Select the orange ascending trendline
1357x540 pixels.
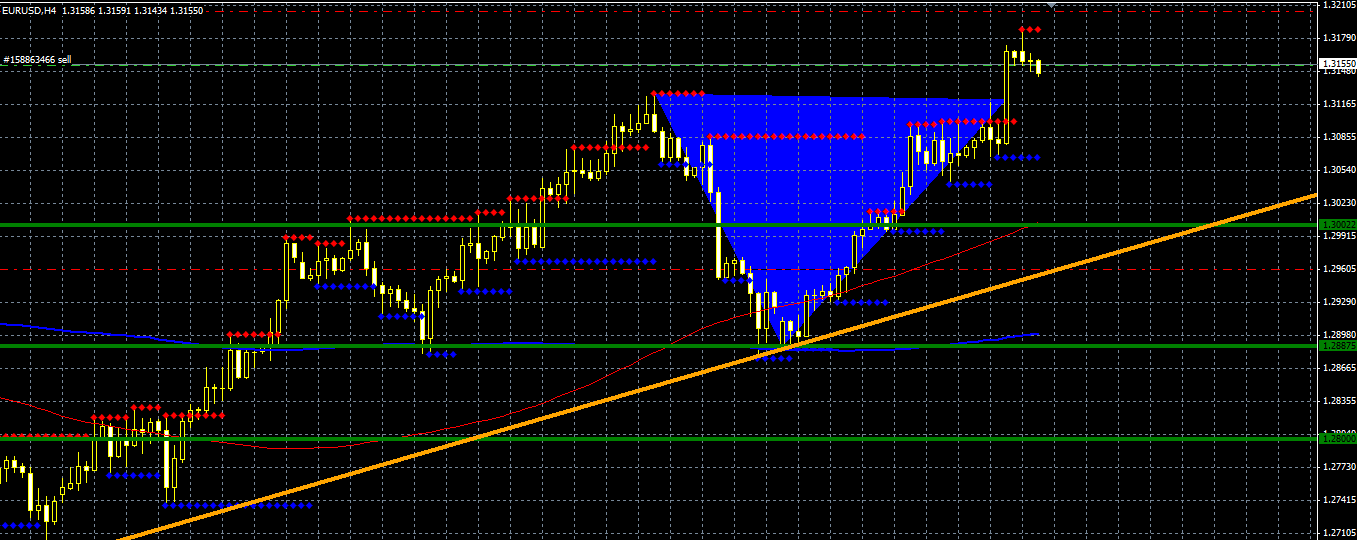coord(718,368)
